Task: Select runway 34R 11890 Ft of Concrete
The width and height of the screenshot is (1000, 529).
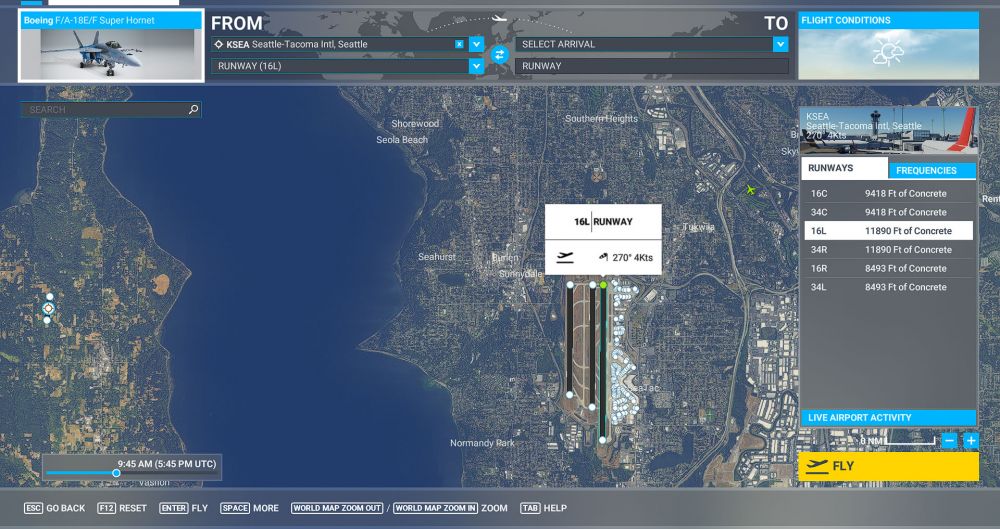Action: click(888, 250)
